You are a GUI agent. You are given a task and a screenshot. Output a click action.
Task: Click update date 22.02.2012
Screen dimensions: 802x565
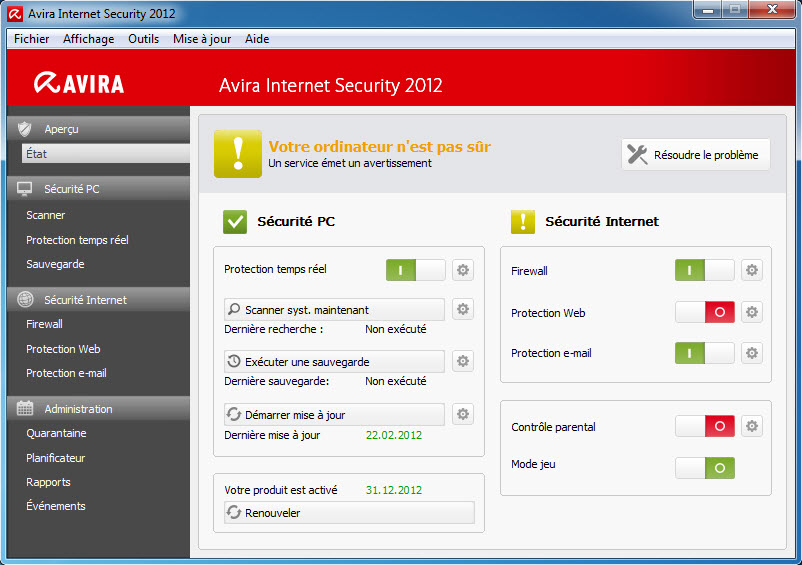[394, 435]
